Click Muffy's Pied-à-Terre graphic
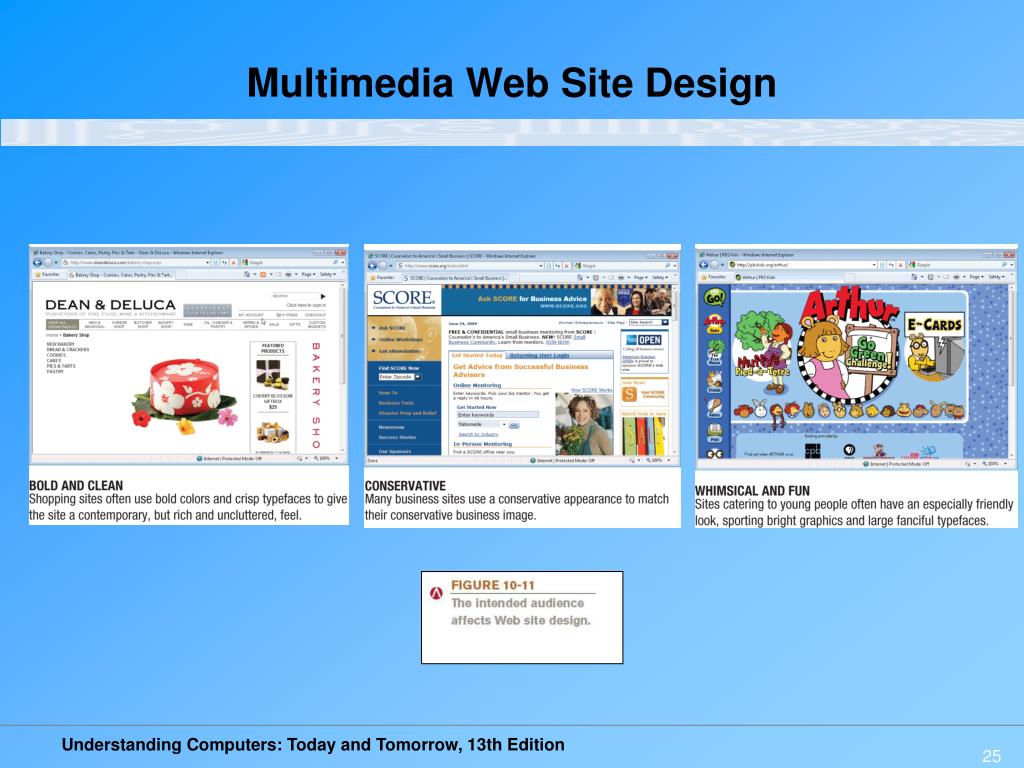The image size is (1024, 768). click(762, 352)
